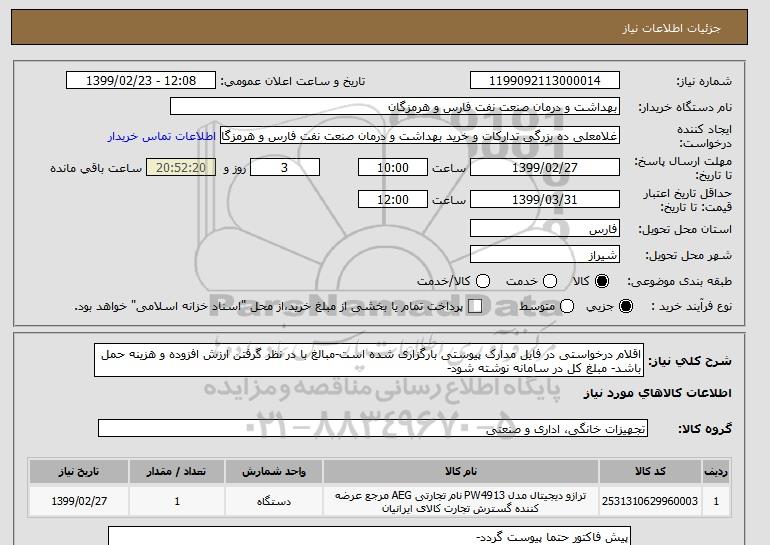Click the general need description text box
Viewport: 770px width, 545px height.
369,361
